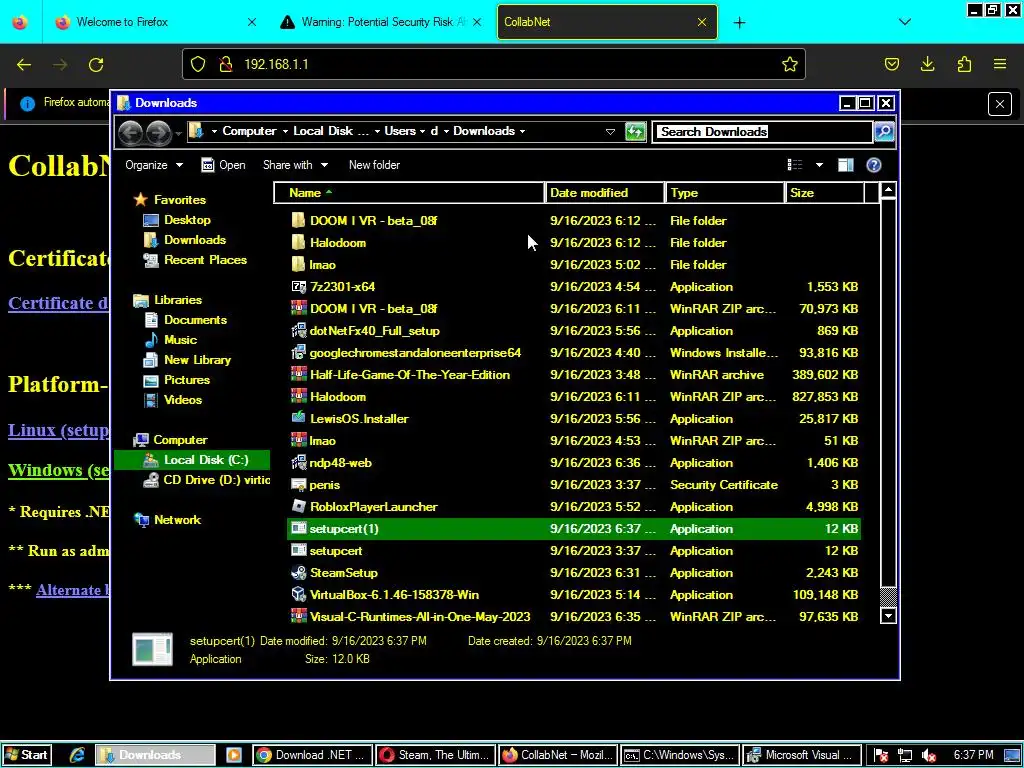Image resolution: width=1024 pixels, height=768 pixels.
Task: Click network tray icon
Action: tap(904, 756)
